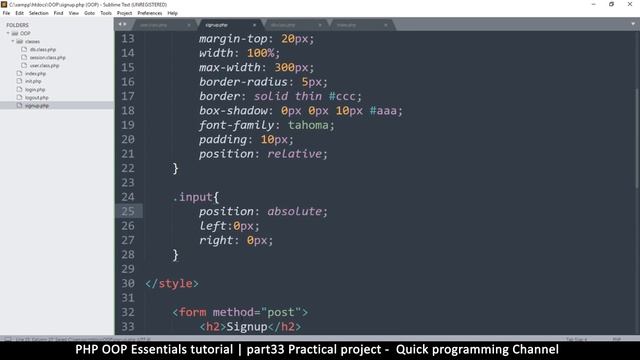640x360 pixels.
Task: Open the View menu
Action: click(73, 13)
